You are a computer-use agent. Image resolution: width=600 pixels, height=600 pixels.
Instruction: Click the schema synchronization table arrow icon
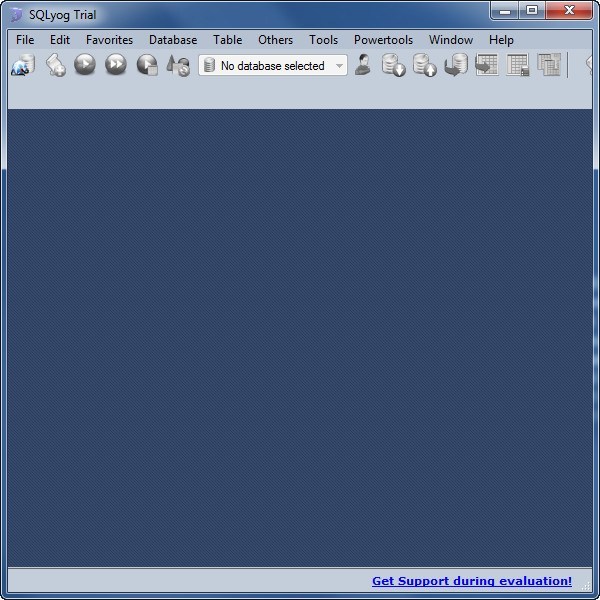click(x=486, y=65)
